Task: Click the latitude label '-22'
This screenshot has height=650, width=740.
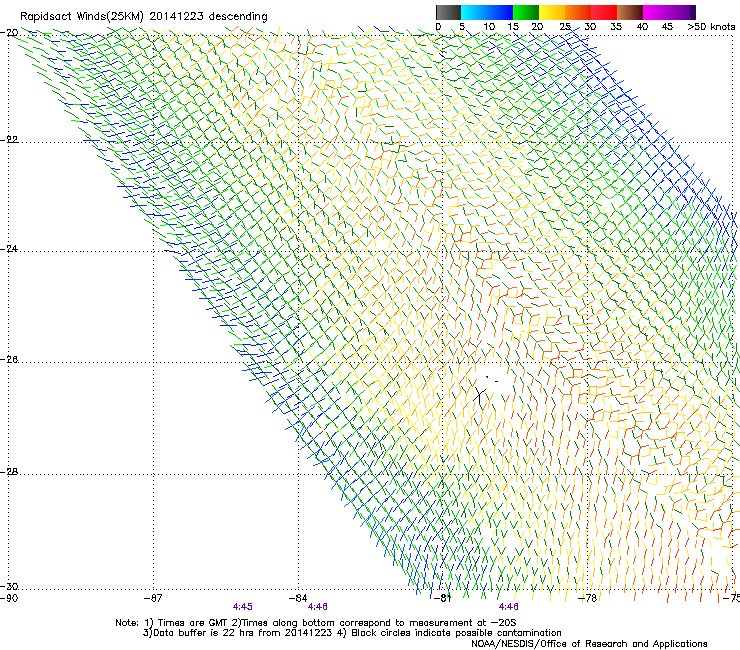Action: [x=9, y=140]
